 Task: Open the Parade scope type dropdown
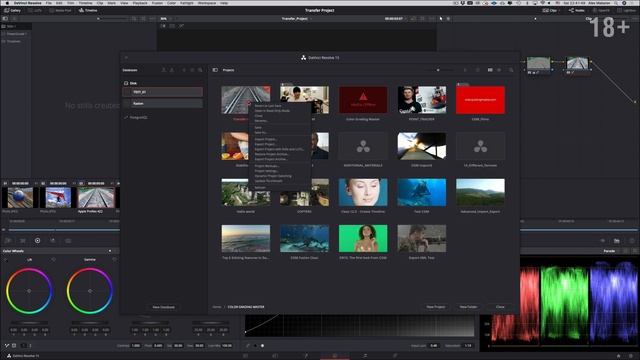[609, 251]
